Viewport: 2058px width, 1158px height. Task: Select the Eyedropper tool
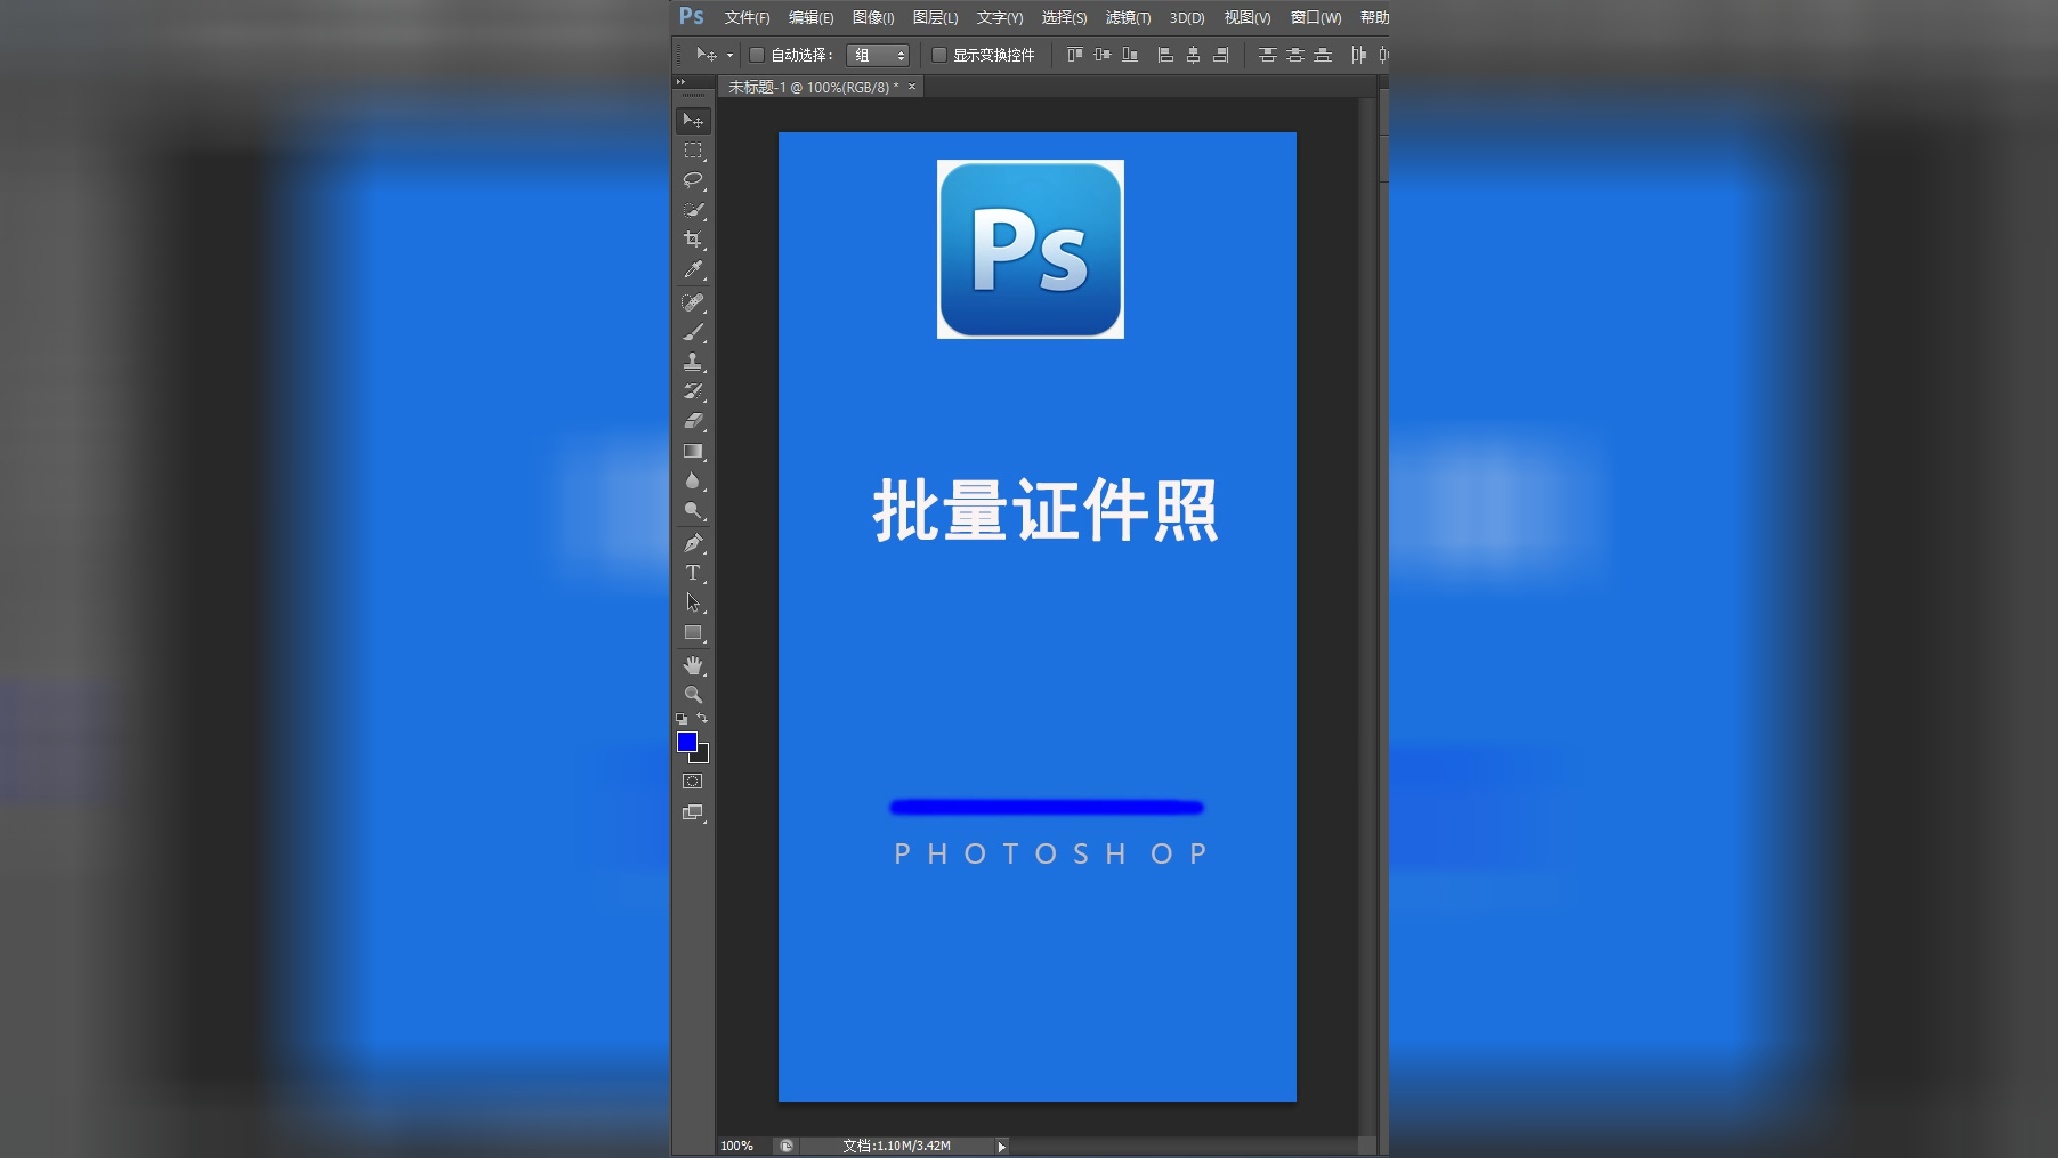693,269
